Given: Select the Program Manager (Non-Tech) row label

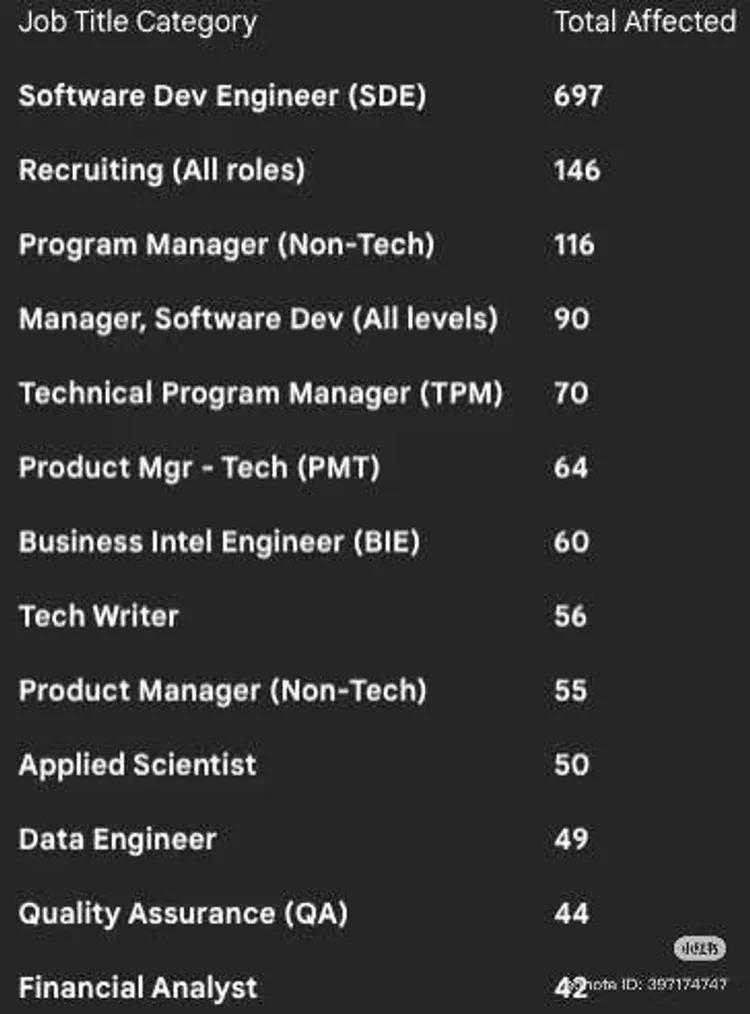Looking at the screenshot, I should pyautogui.click(x=226, y=245).
